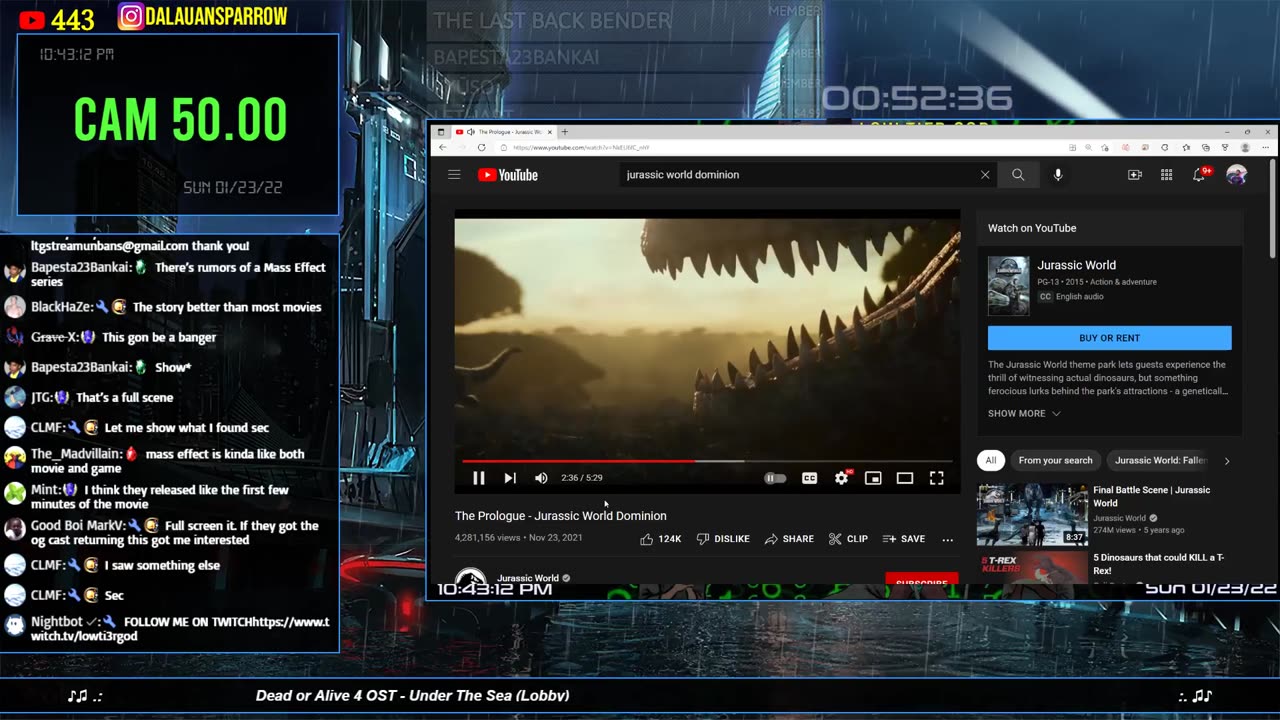
Task: Start voice search with microphone
Action: click(1058, 175)
